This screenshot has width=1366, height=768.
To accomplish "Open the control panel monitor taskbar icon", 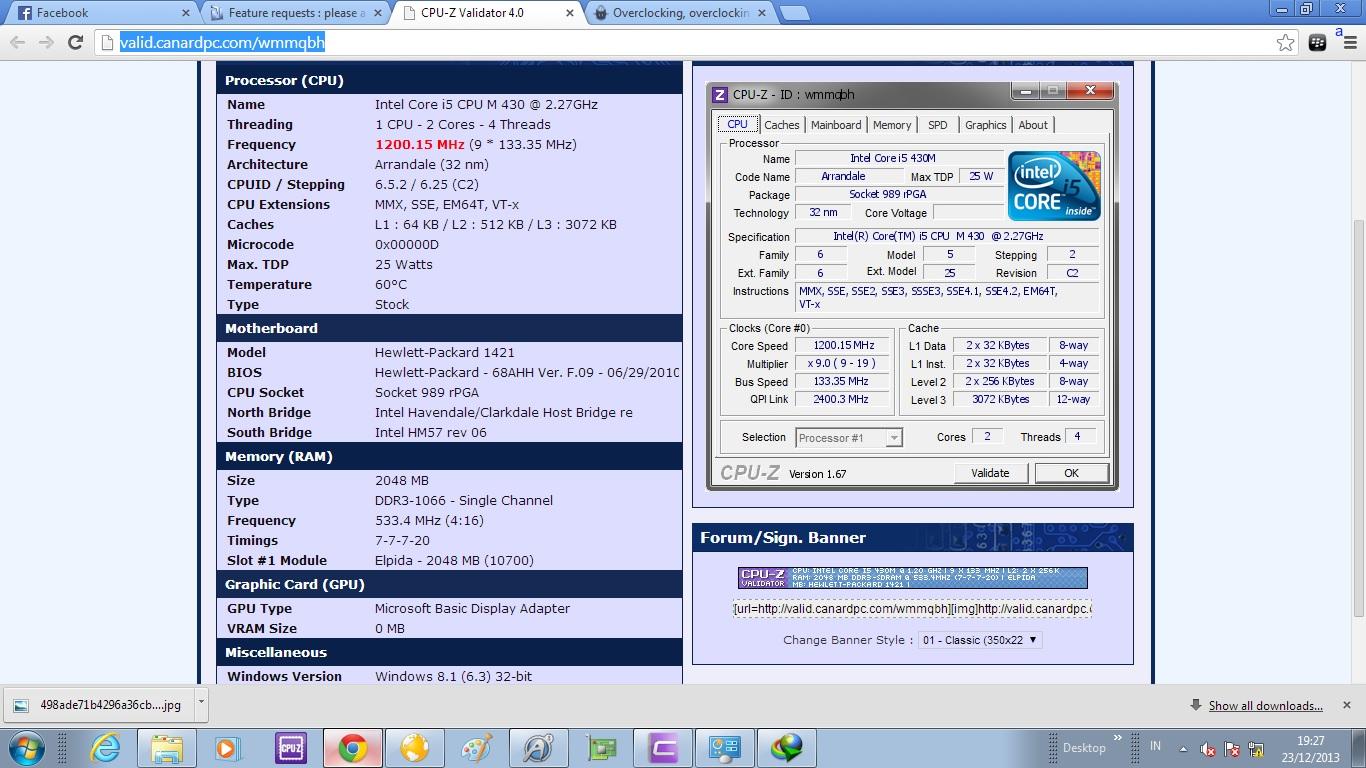I will coord(725,747).
